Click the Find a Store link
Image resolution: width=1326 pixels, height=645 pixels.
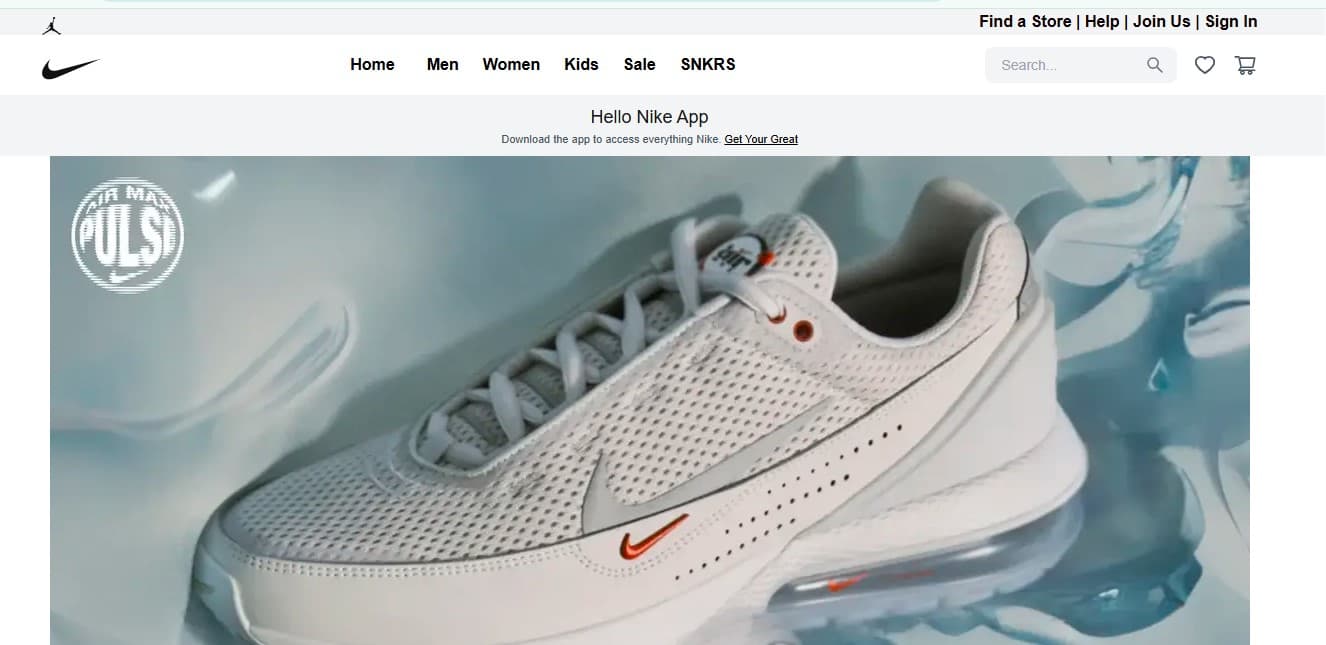point(1025,21)
